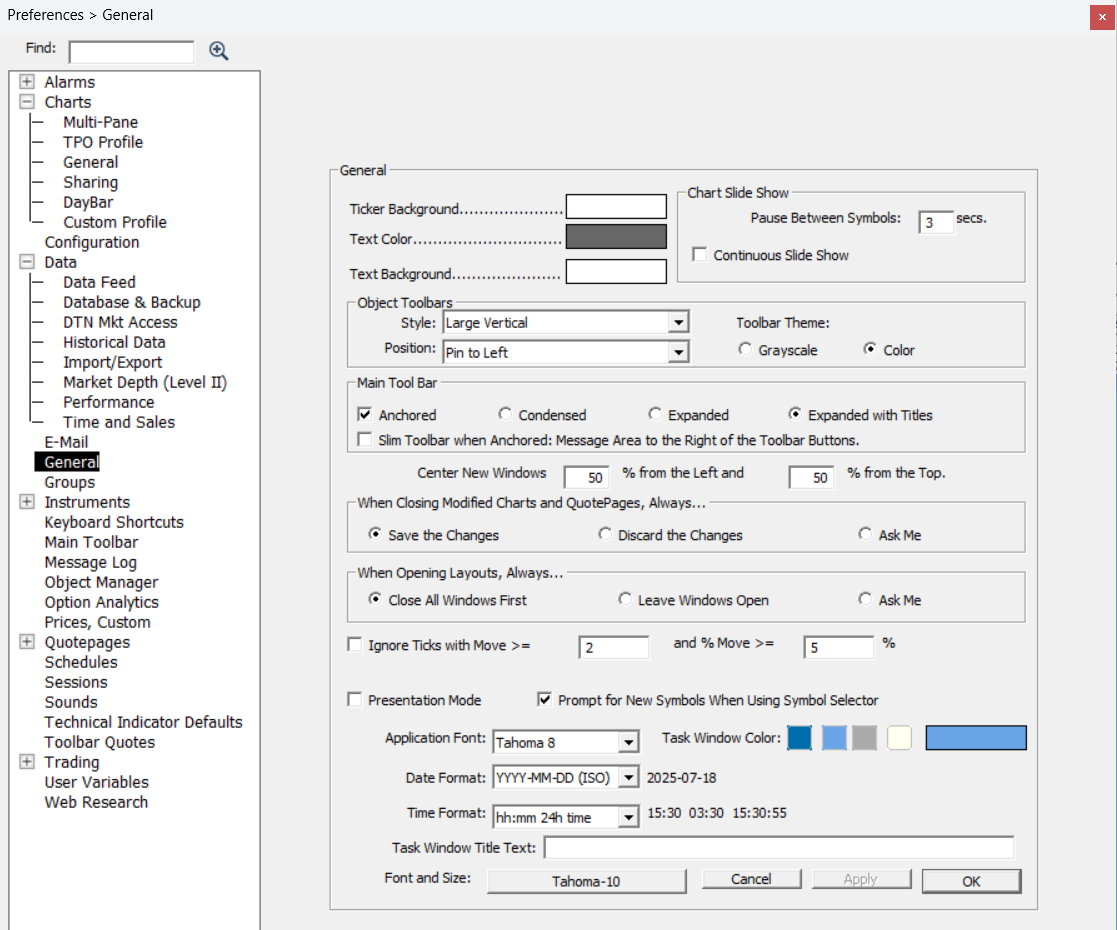Click the Find search input box

coord(132,51)
